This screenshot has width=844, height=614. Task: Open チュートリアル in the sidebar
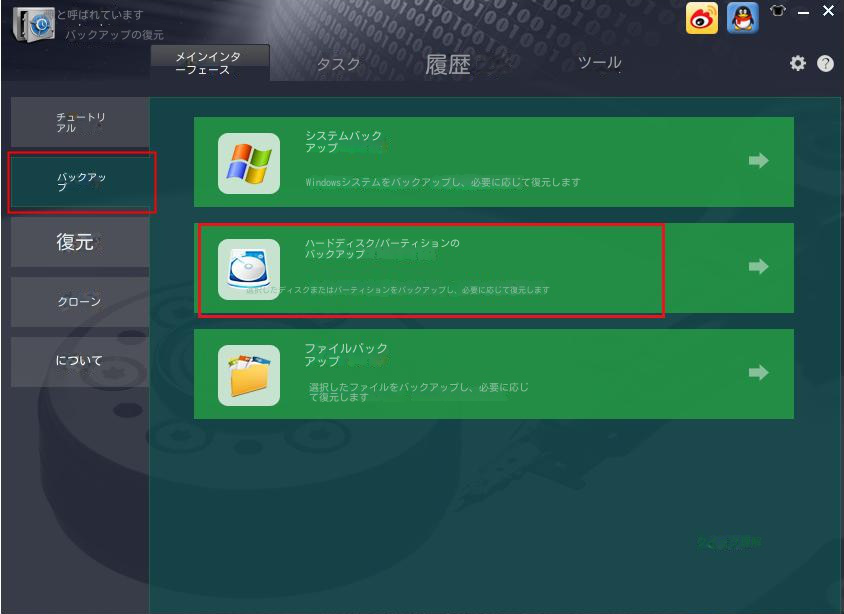point(80,122)
